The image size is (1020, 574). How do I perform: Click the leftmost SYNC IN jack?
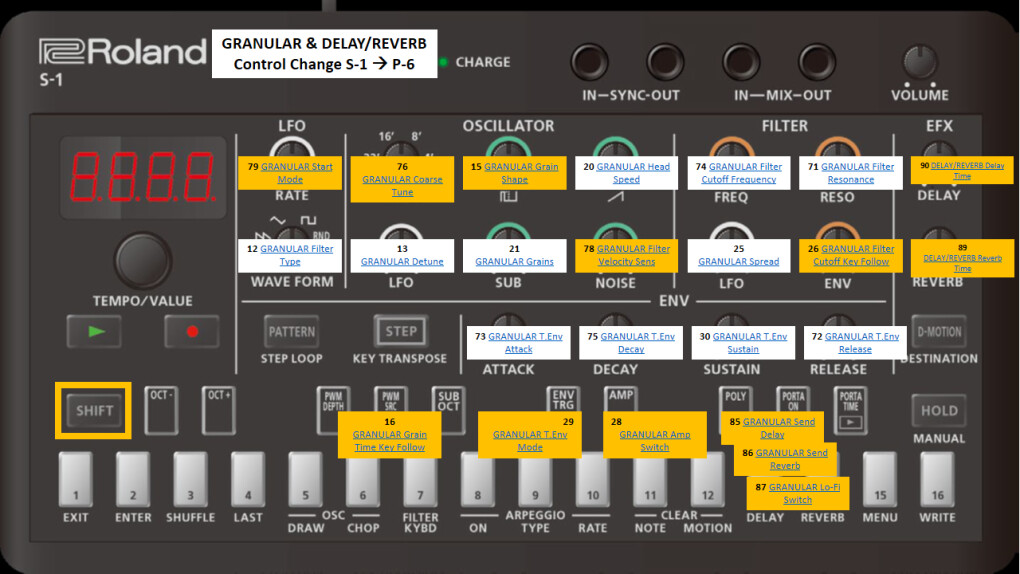(x=589, y=62)
